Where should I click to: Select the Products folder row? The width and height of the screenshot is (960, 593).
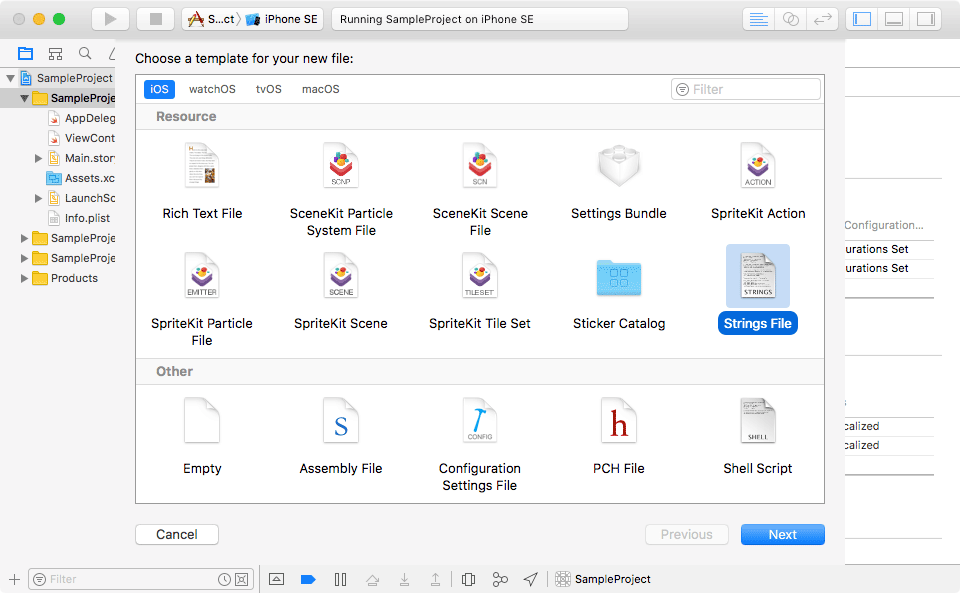tap(58, 278)
